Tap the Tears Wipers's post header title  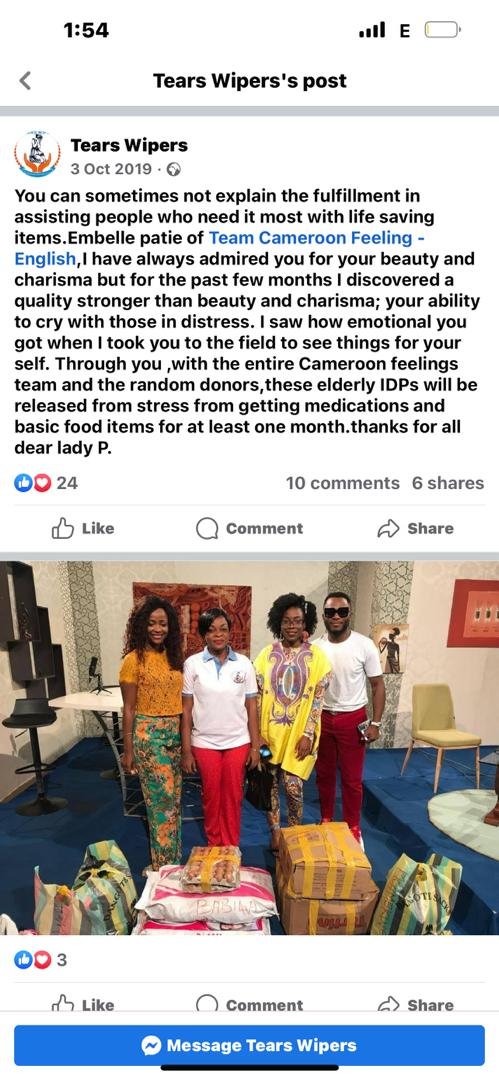[x=250, y=81]
